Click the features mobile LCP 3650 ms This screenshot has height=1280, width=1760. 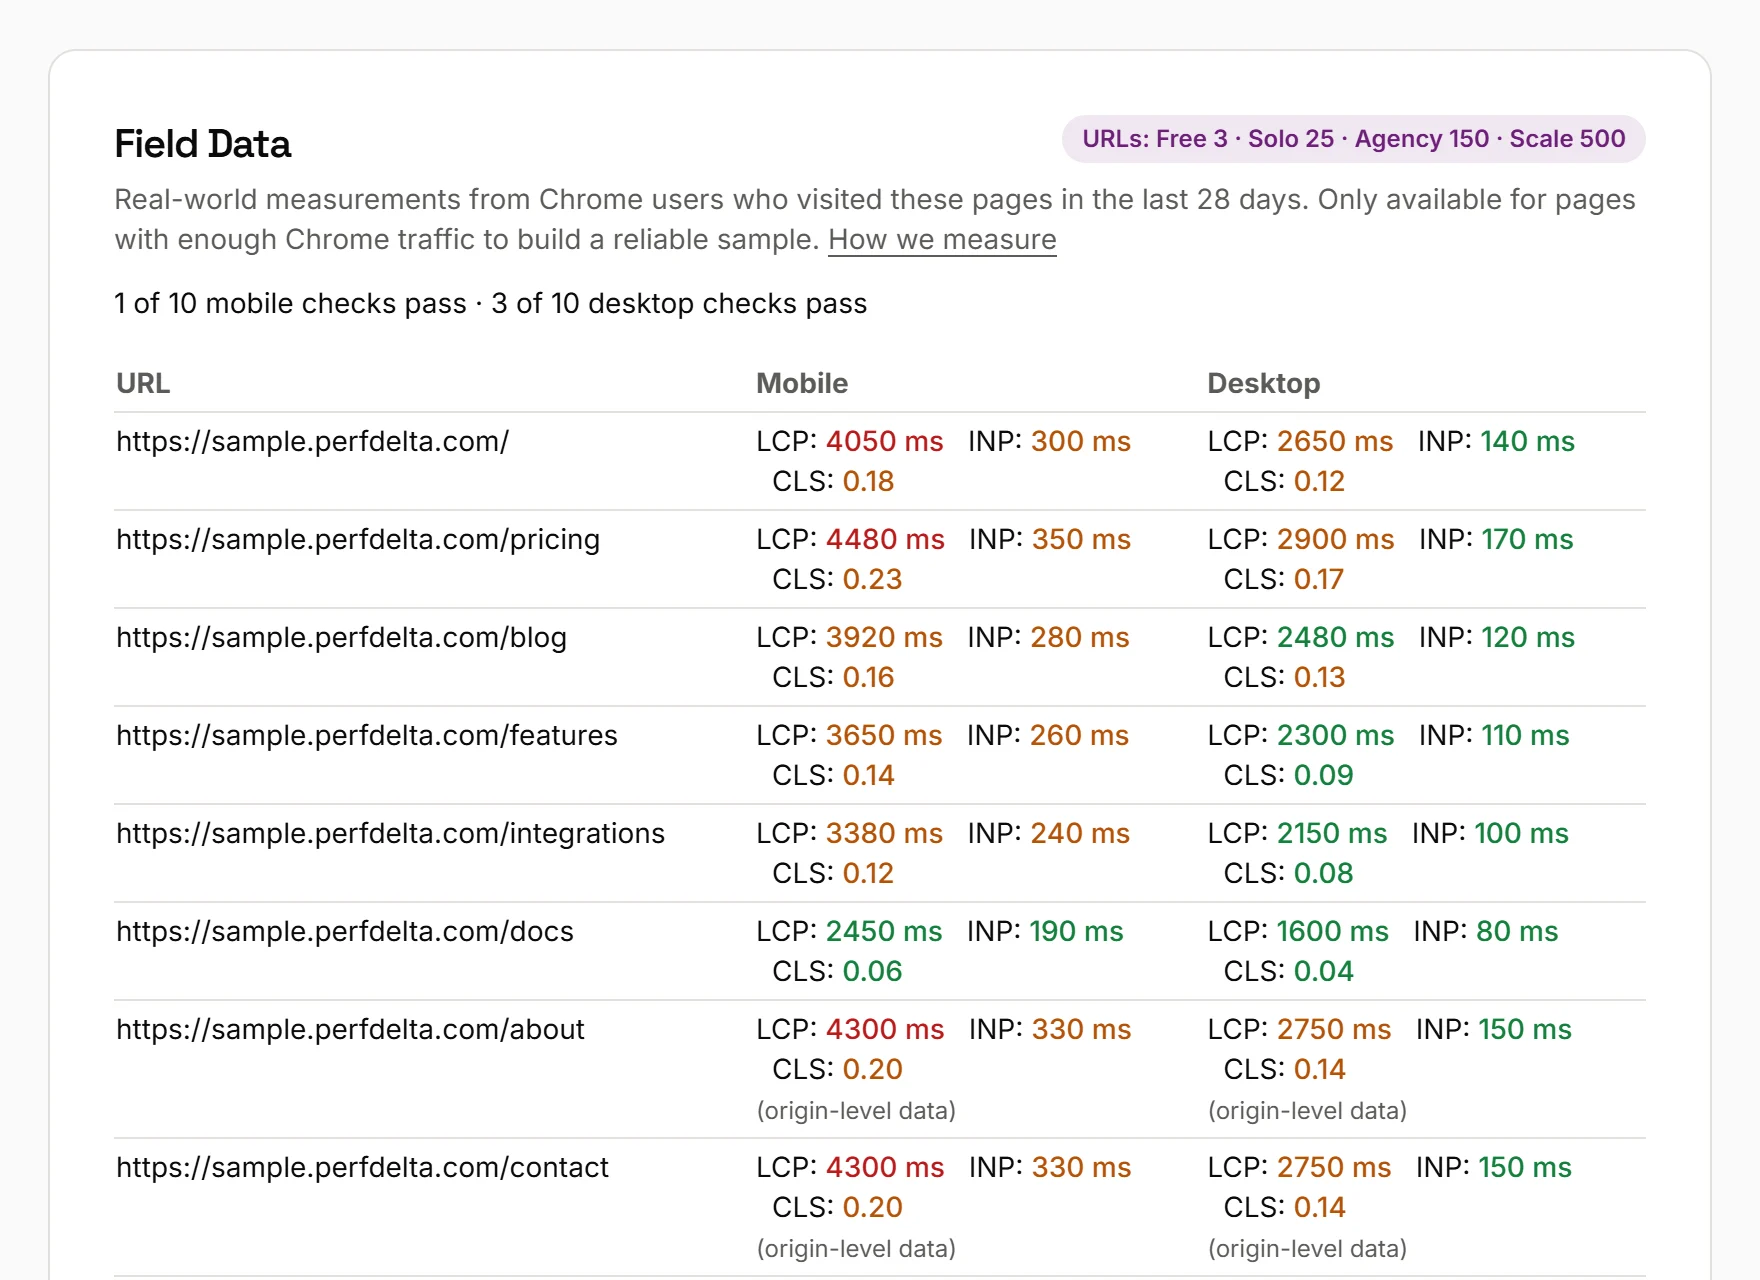click(x=884, y=736)
